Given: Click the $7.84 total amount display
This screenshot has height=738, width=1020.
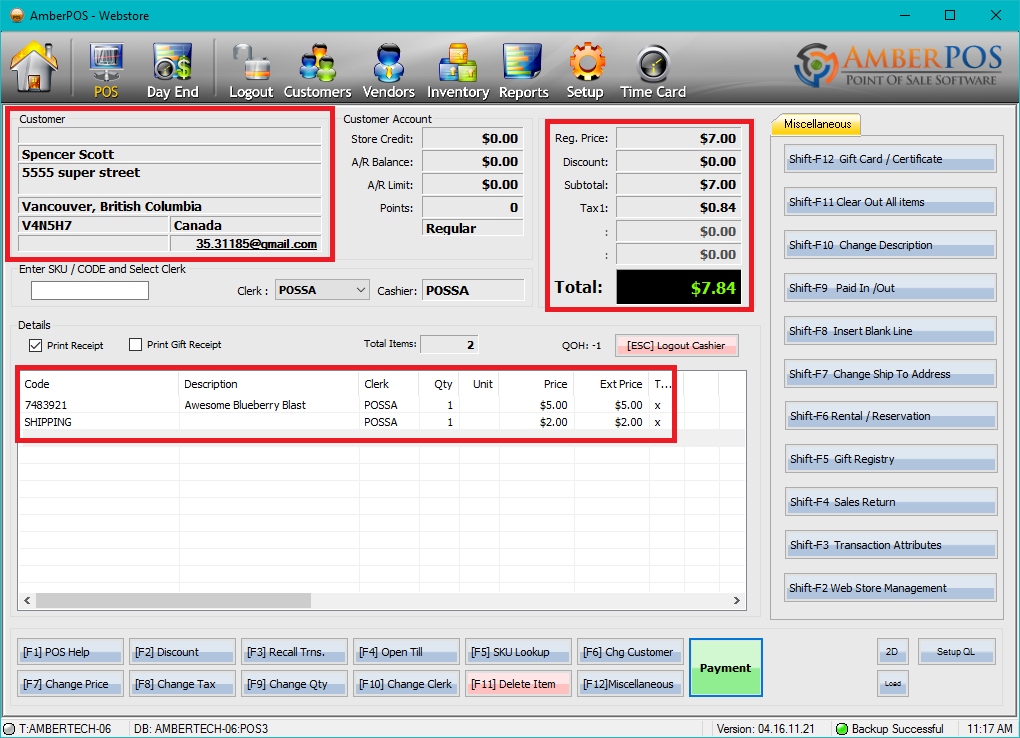Looking at the screenshot, I should click(678, 287).
